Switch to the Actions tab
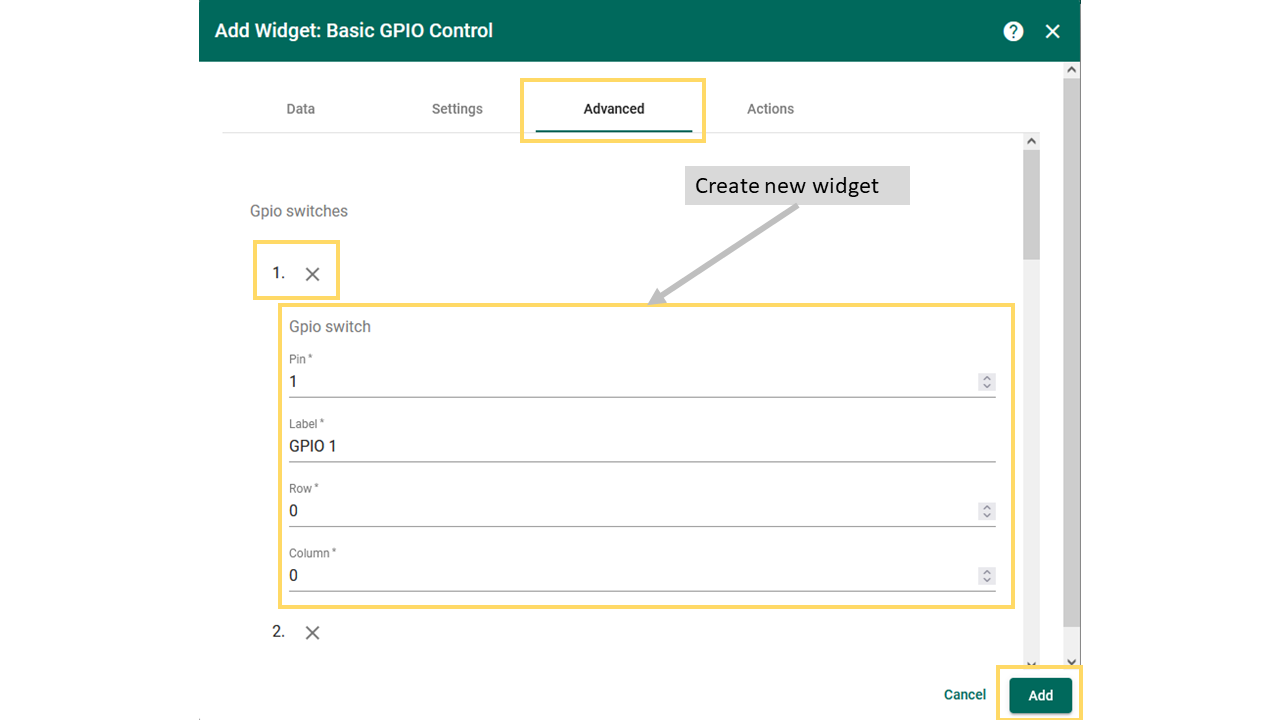 (770, 109)
